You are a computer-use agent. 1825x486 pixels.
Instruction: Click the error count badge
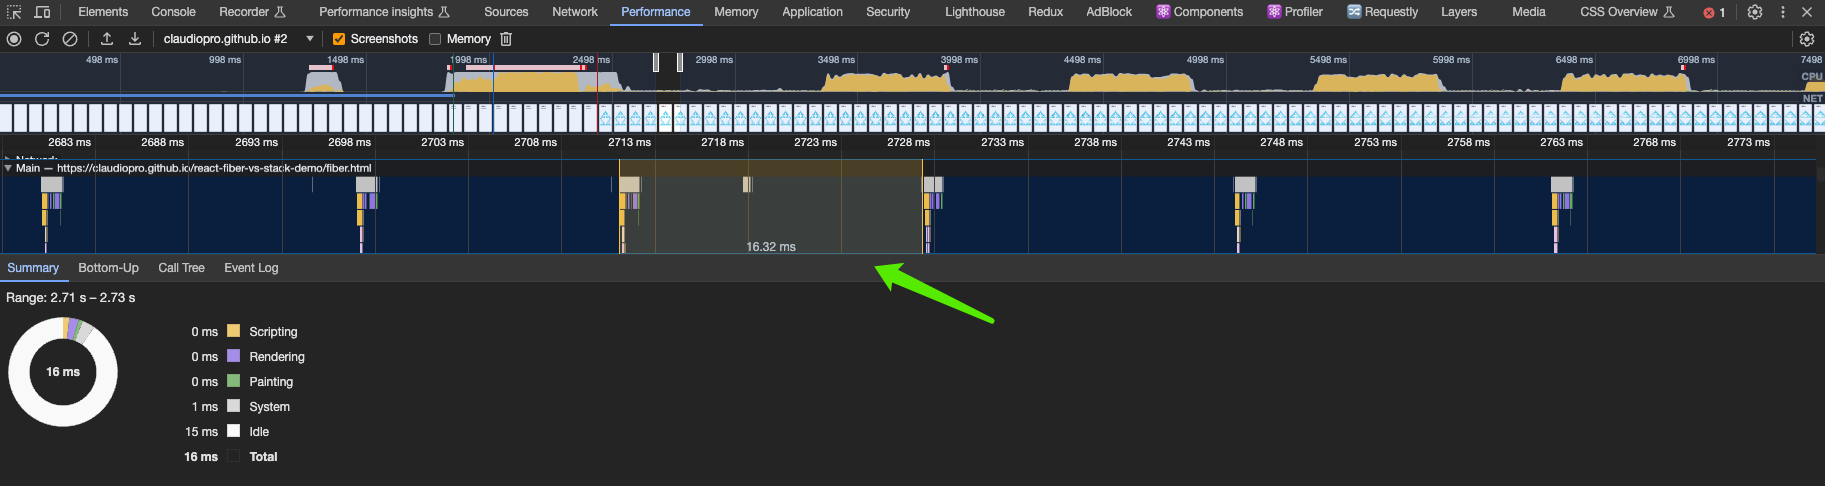(x=1715, y=12)
